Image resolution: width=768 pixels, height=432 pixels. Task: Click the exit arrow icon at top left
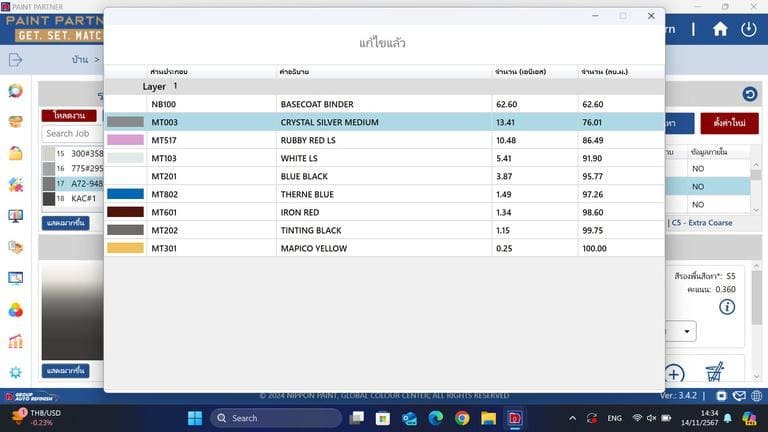pyautogui.click(x=15, y=60)
